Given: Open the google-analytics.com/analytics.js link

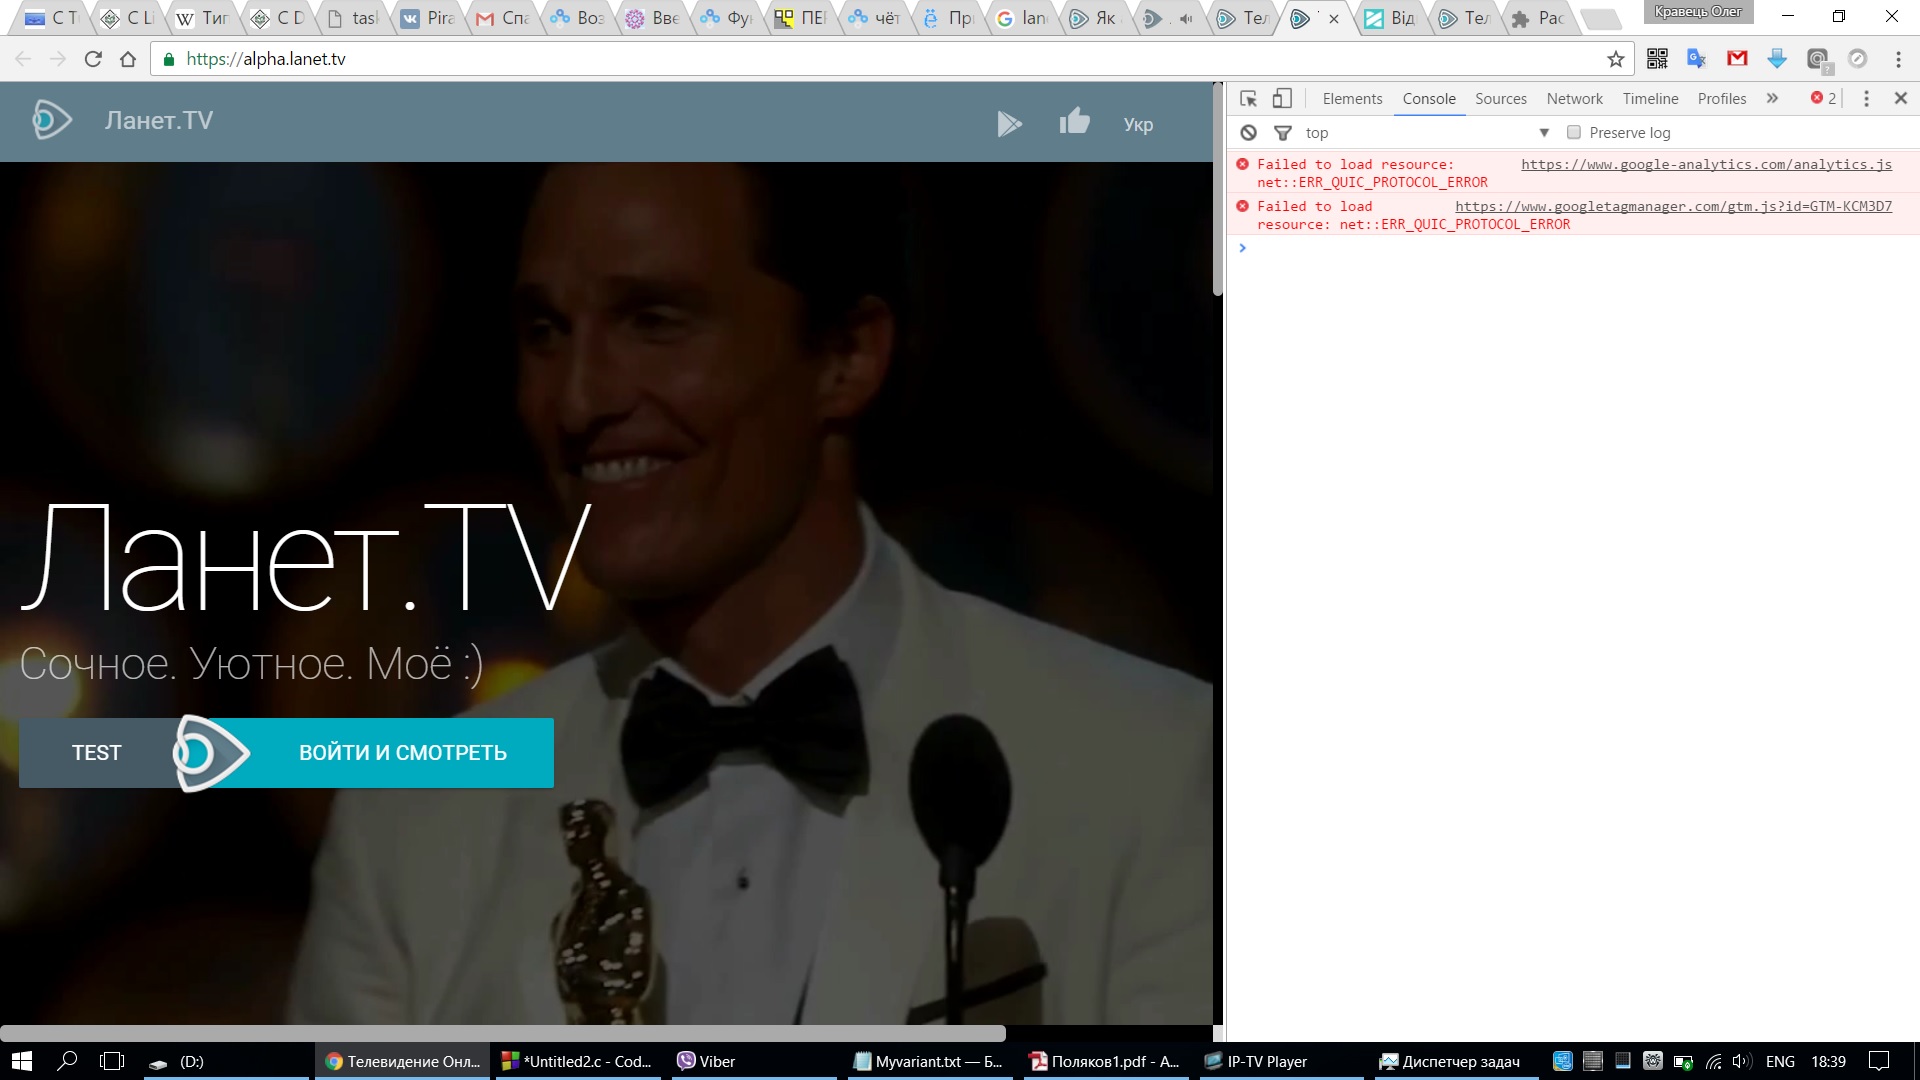Looking at the screenshot, I should pos(1706,164).
